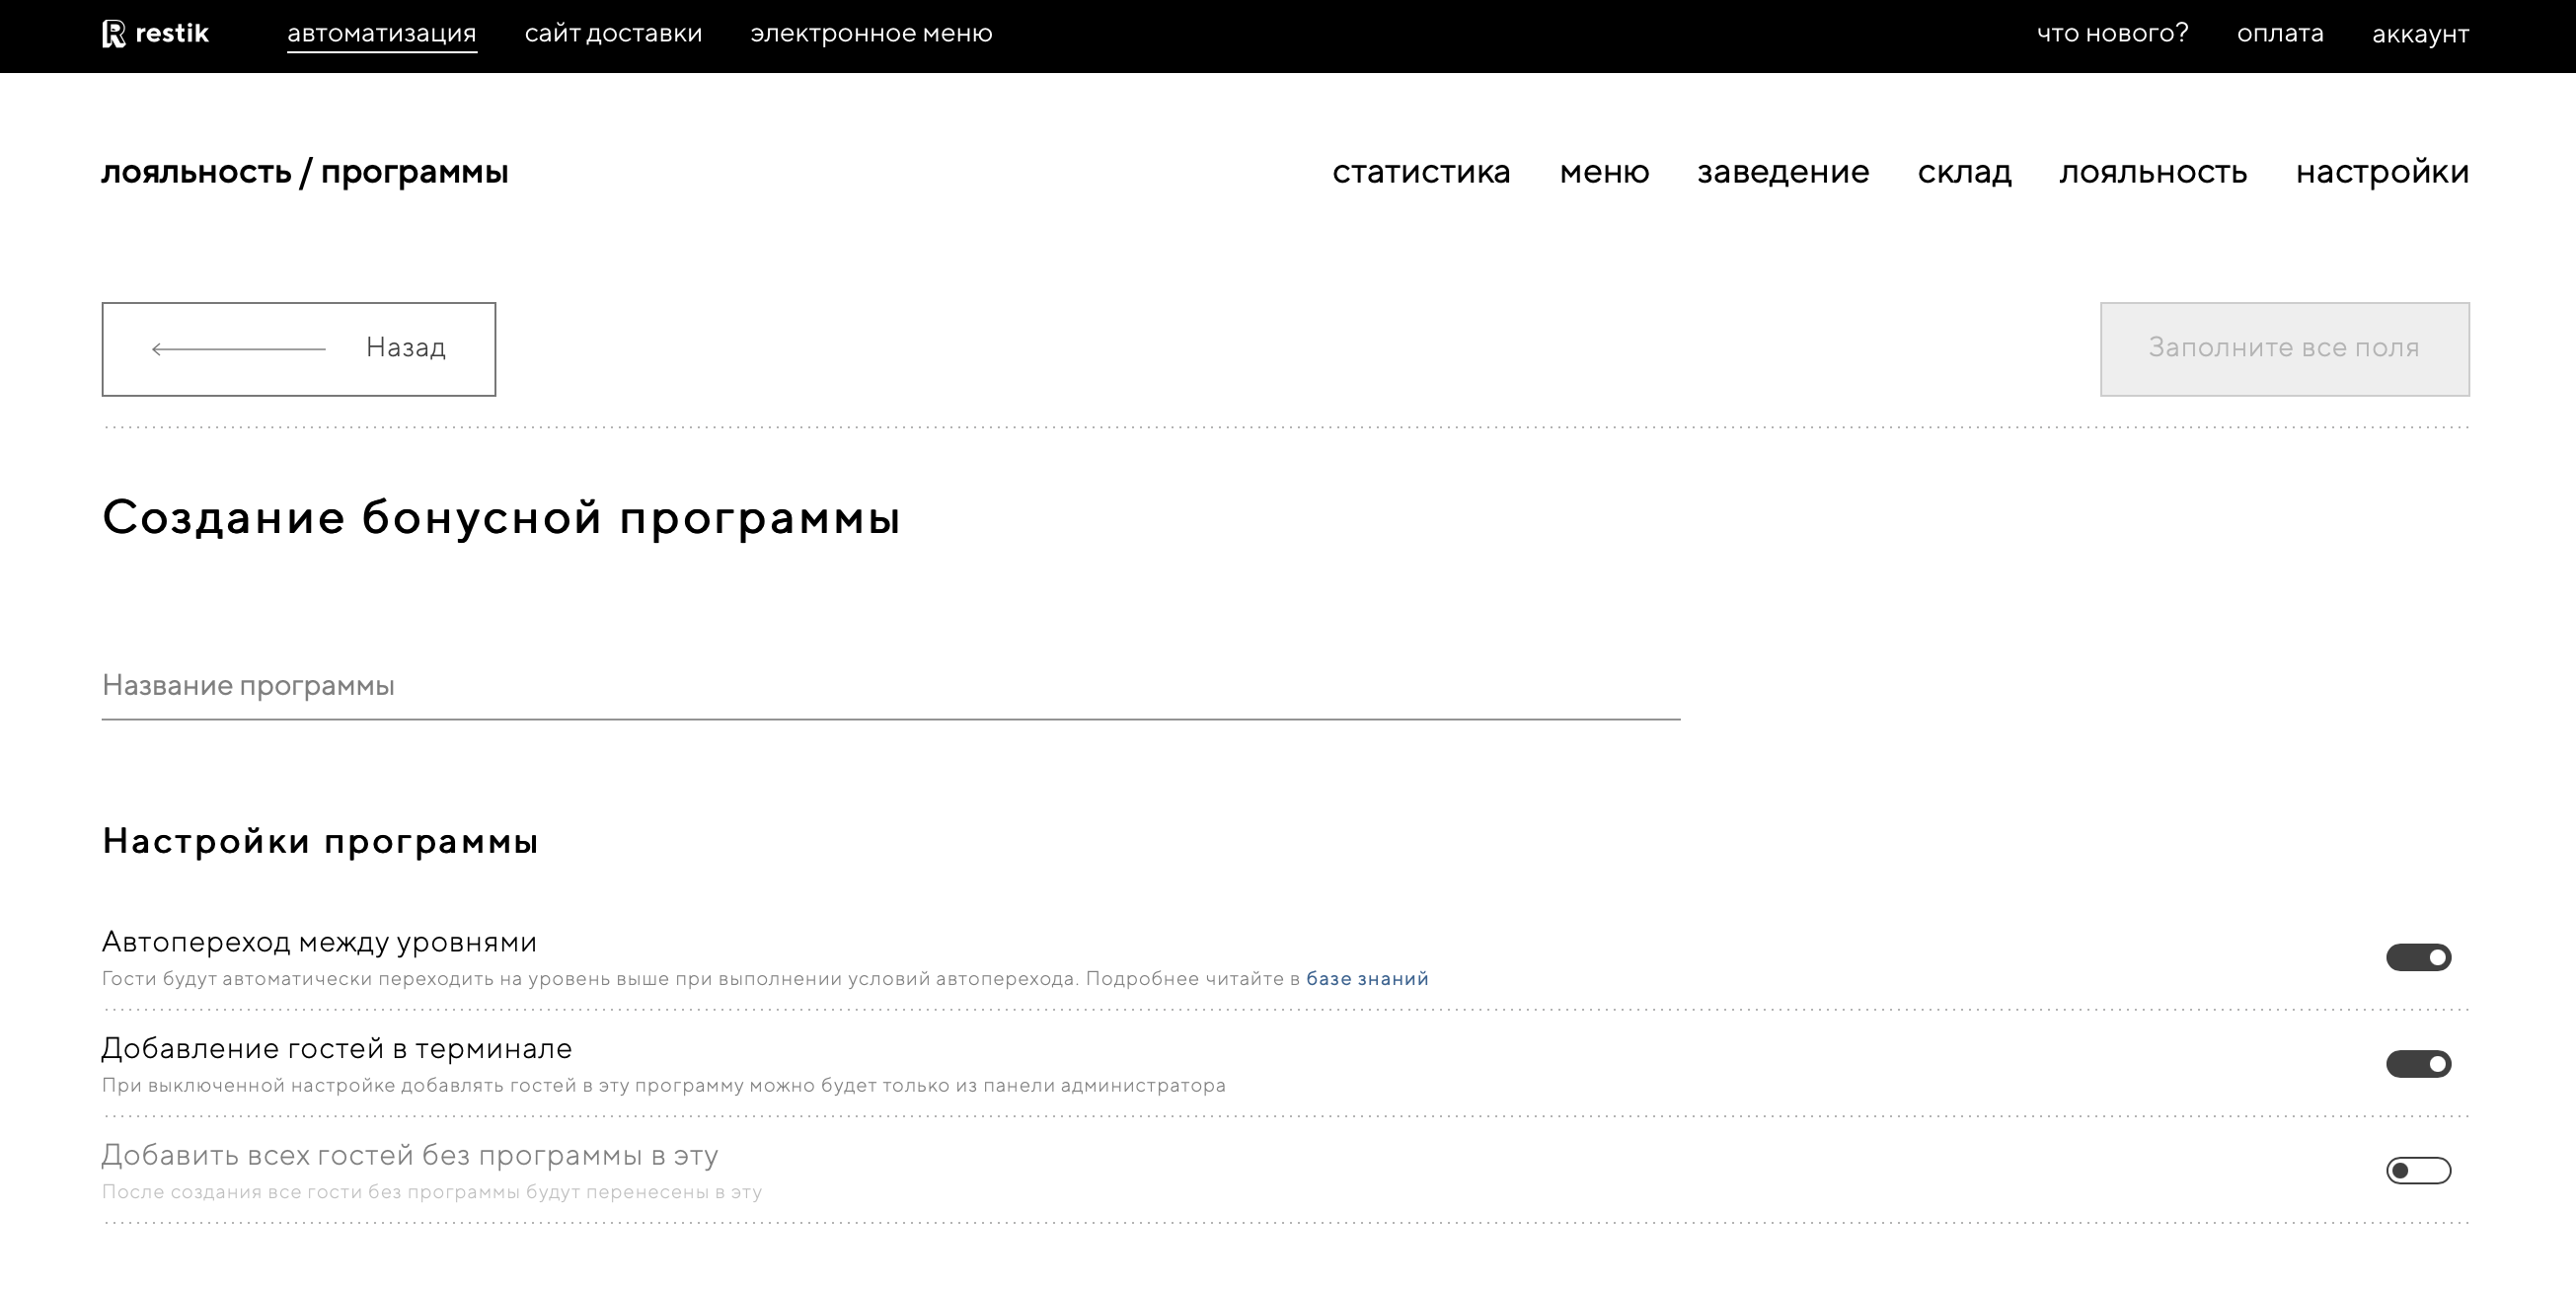The image size is (2576, 1291).
Task: Click the restik logo icon
Action: (x=114, y=34)
